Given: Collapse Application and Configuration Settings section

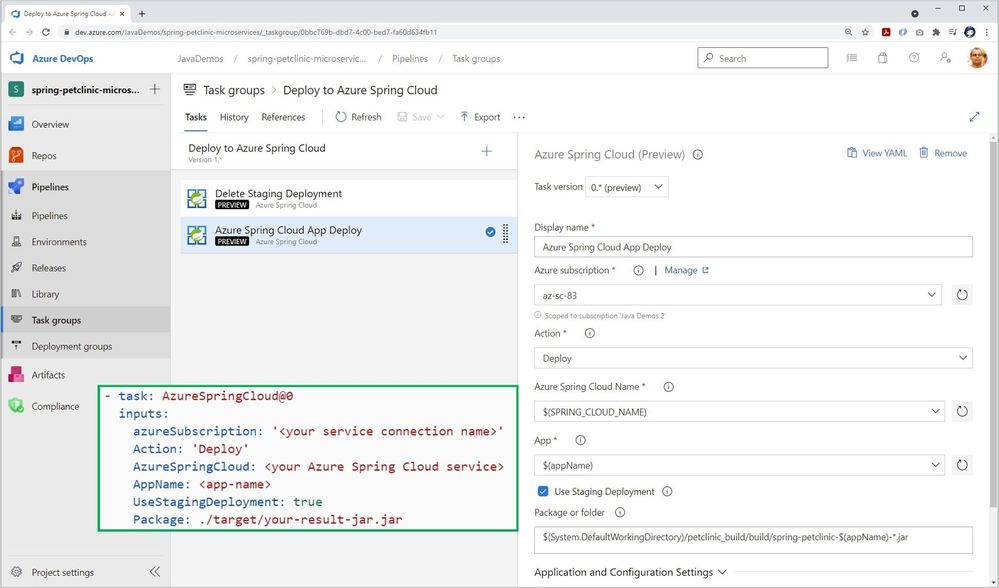Looking at the screenshot, I should pos(631,572).
